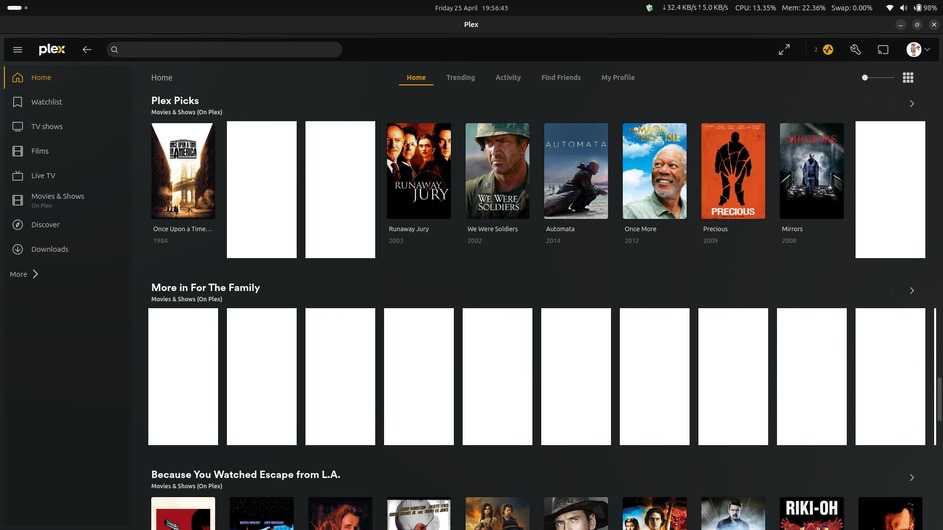Open Discover compass icon in sidebar
This screenshot has width=943, height=530.
pos(18,225)
